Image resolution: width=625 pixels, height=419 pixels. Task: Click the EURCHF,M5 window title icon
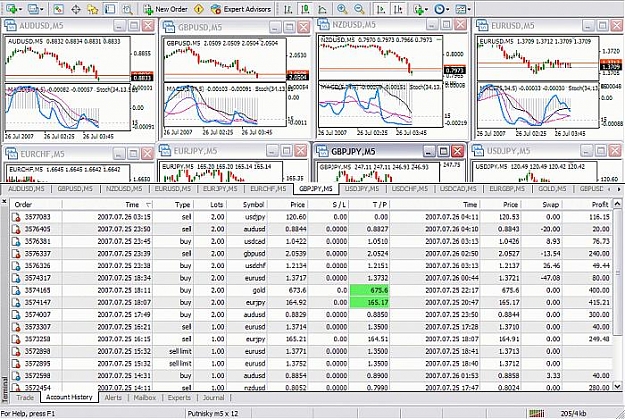pyautogui.click(x=12, y=153)
